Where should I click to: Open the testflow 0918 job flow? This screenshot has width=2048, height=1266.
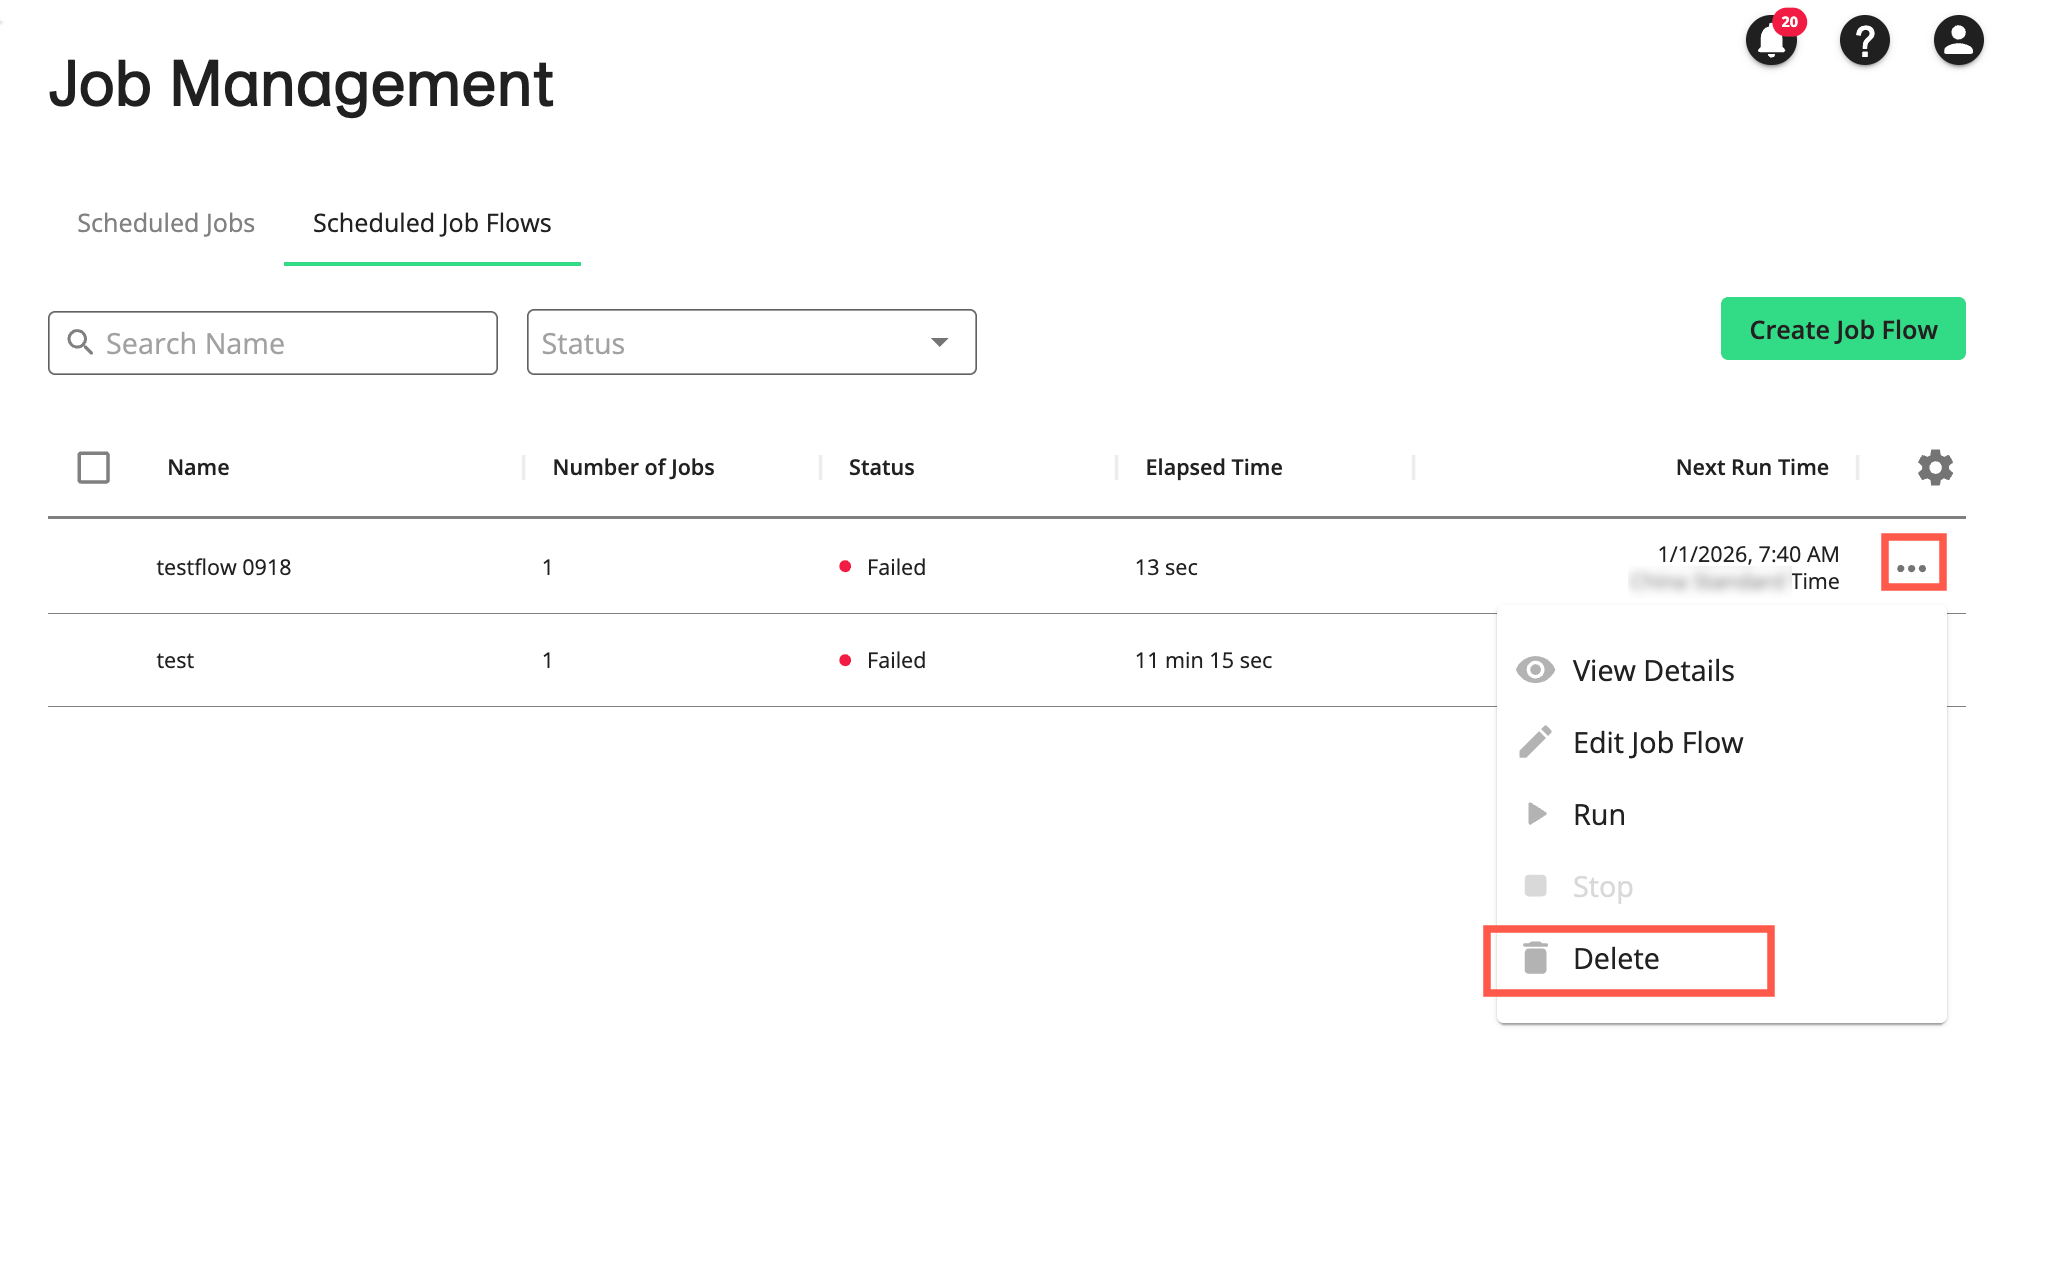tap(223, 566)
